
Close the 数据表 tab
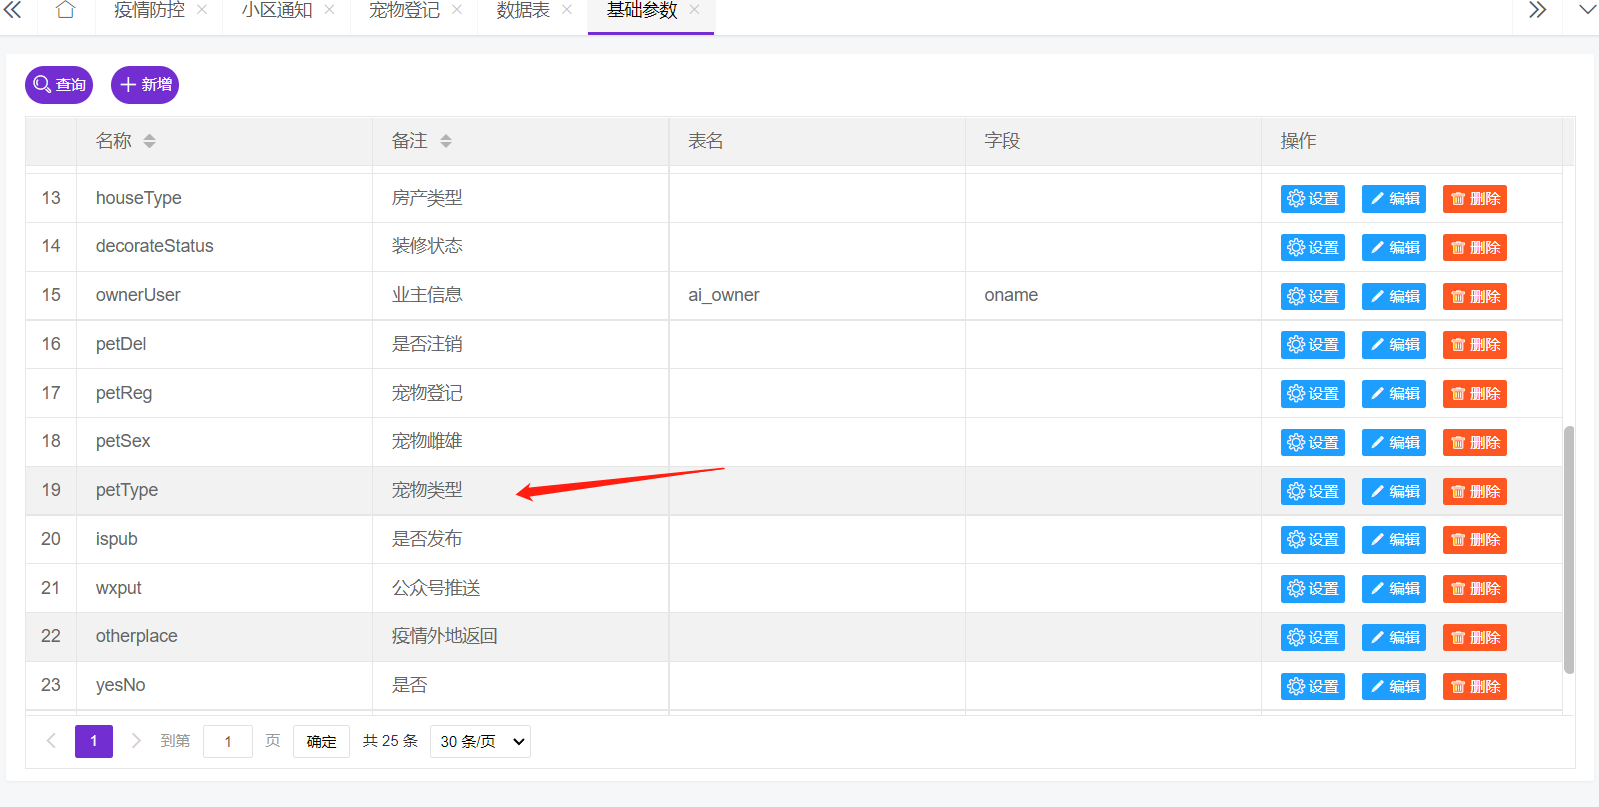click(567, 10)
